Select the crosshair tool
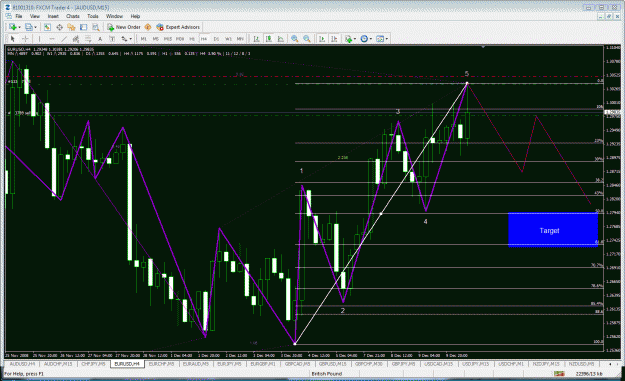 25,39
